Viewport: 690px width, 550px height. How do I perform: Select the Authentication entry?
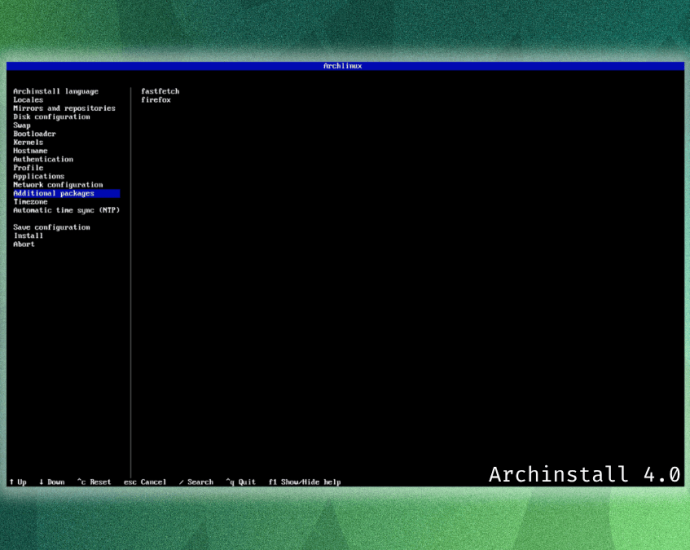[43, 159]
